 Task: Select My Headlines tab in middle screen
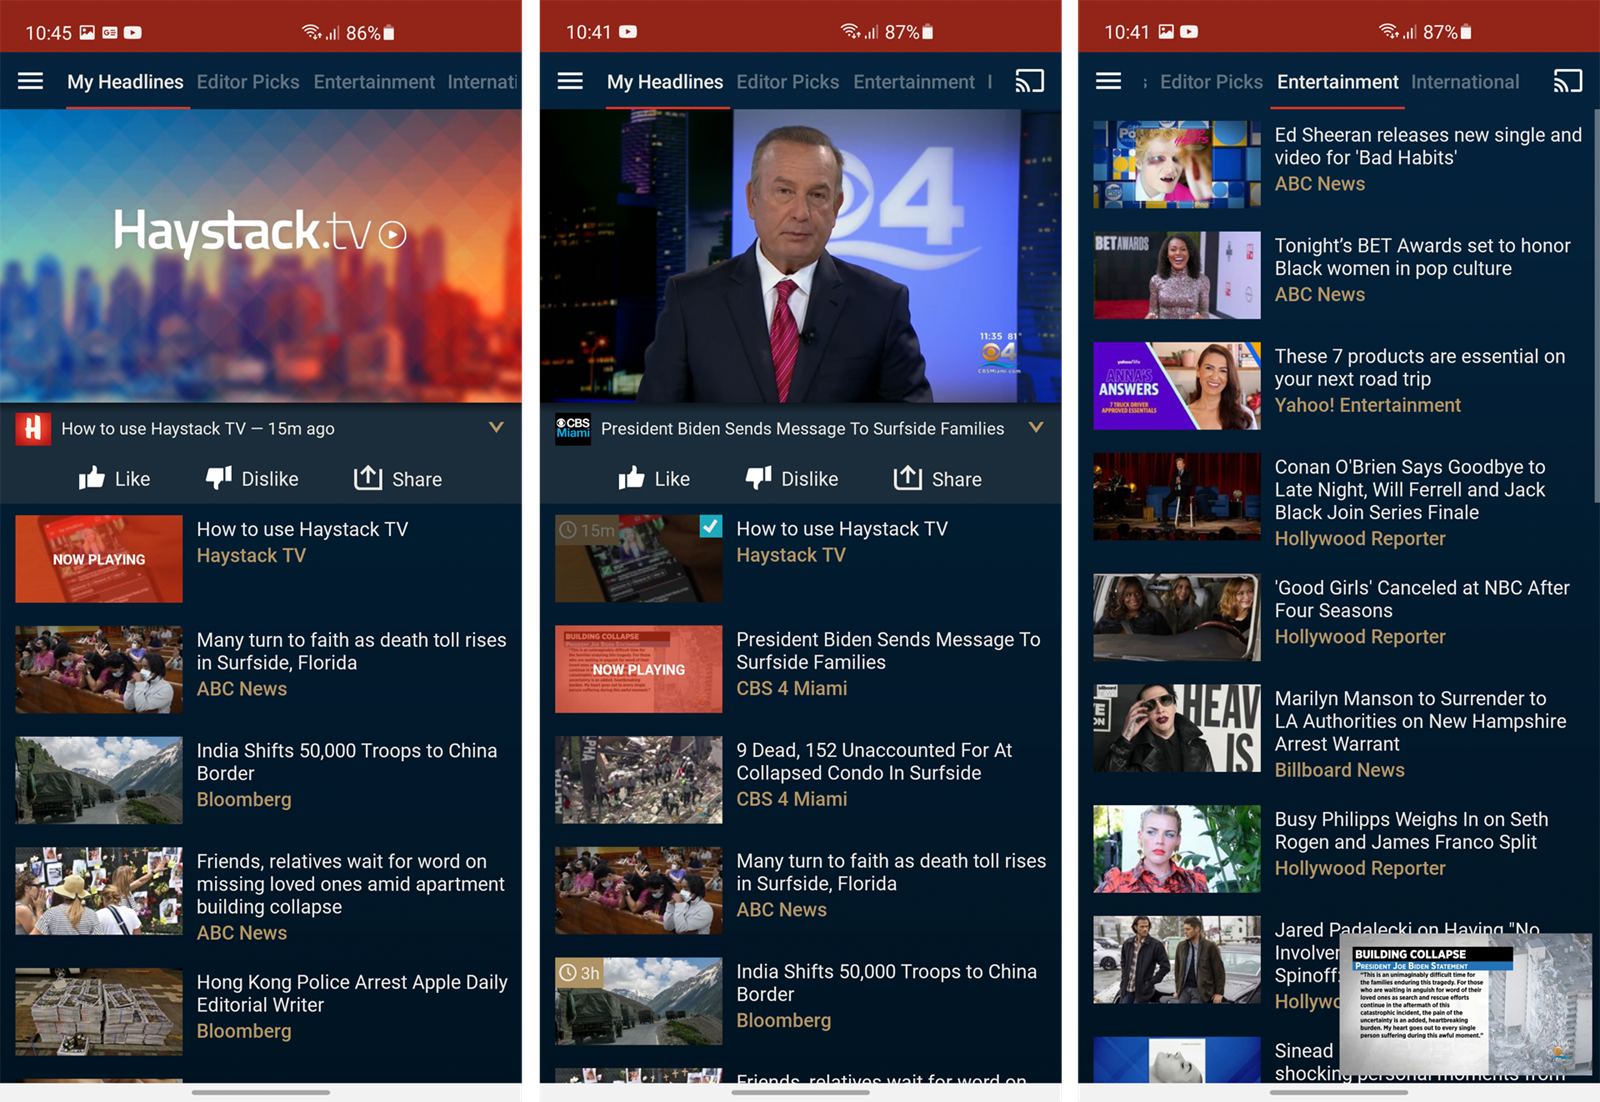coord(665,82)
